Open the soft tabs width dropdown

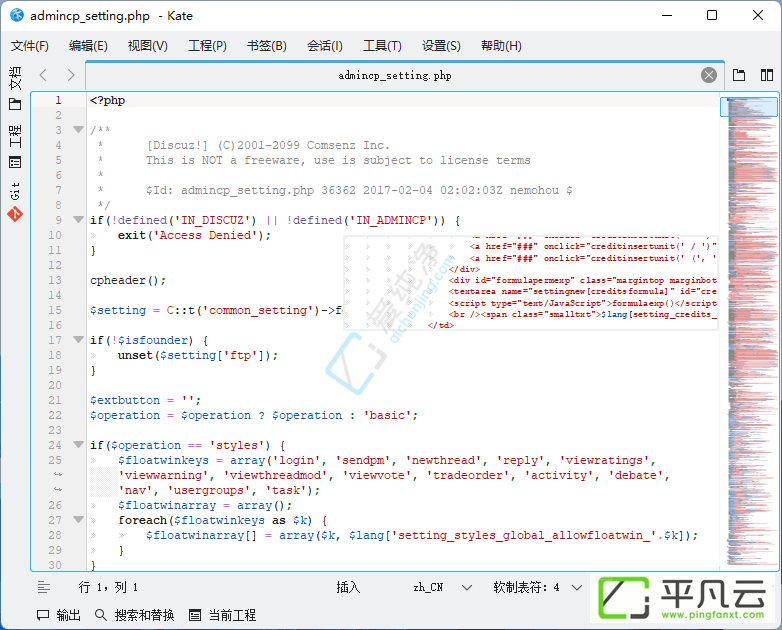[538, 587]
